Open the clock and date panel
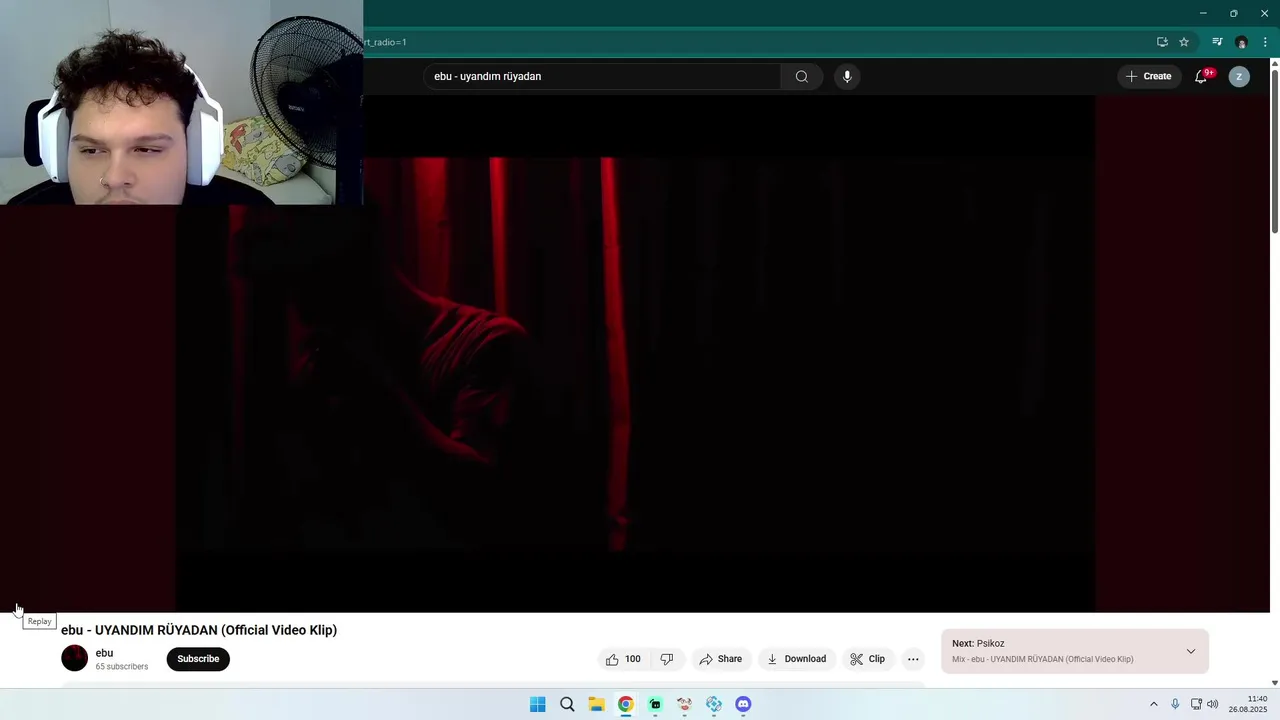 point(1248,704)
